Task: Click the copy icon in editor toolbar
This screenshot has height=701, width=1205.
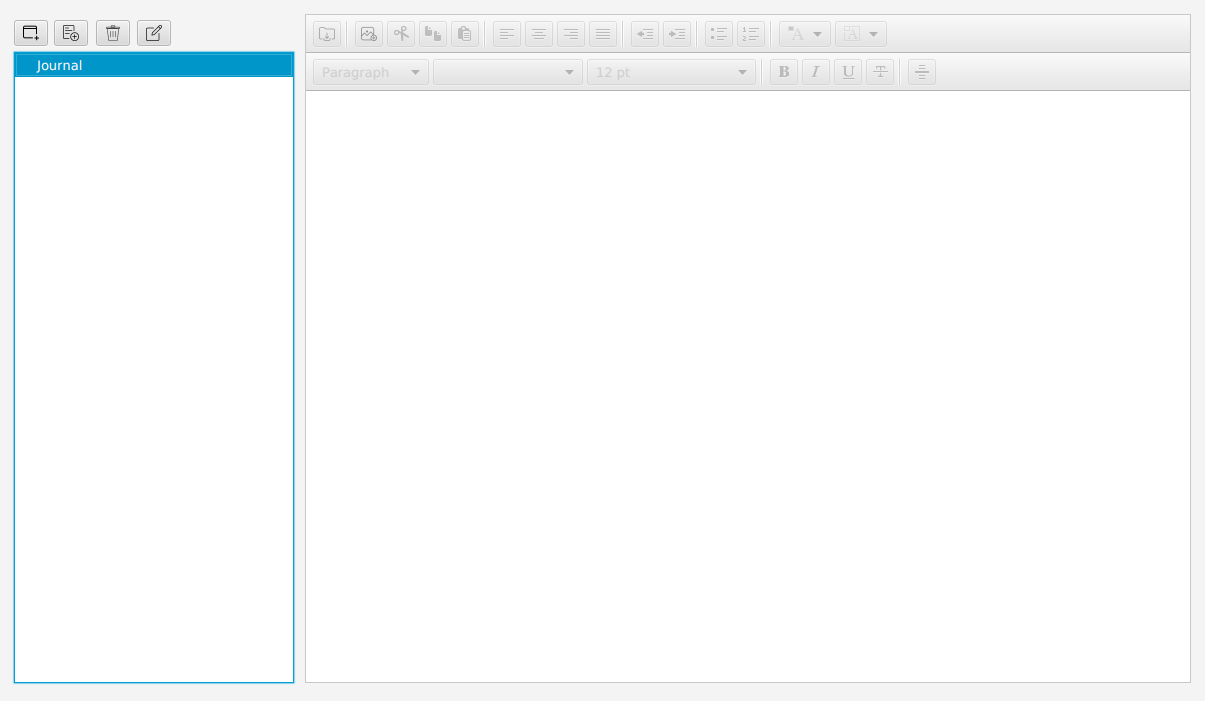Action: (x=433, y=34)
